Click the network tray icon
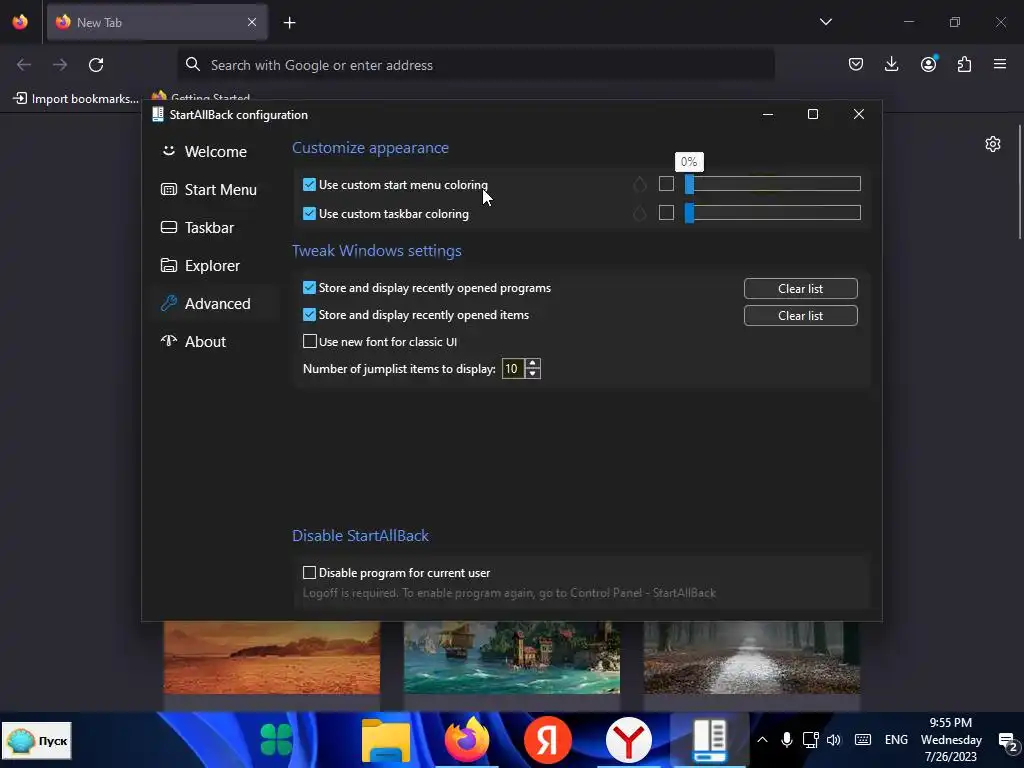 (x=810, y=740)
